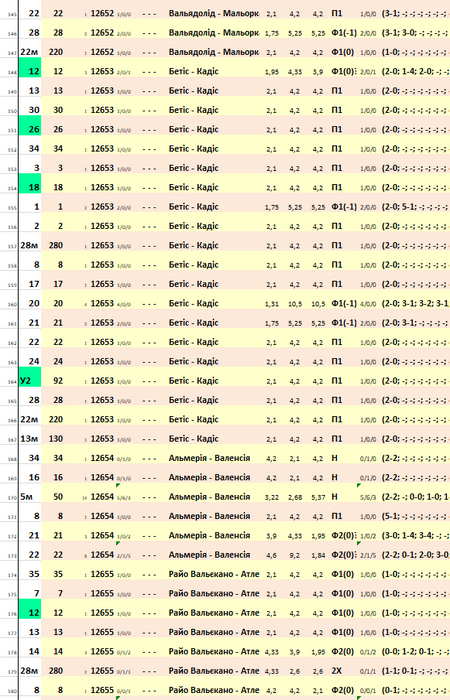Click 'П1' in row 171
Image resolution: width=450 pixels, height=700 pixels.
click(x=337, y=517)
